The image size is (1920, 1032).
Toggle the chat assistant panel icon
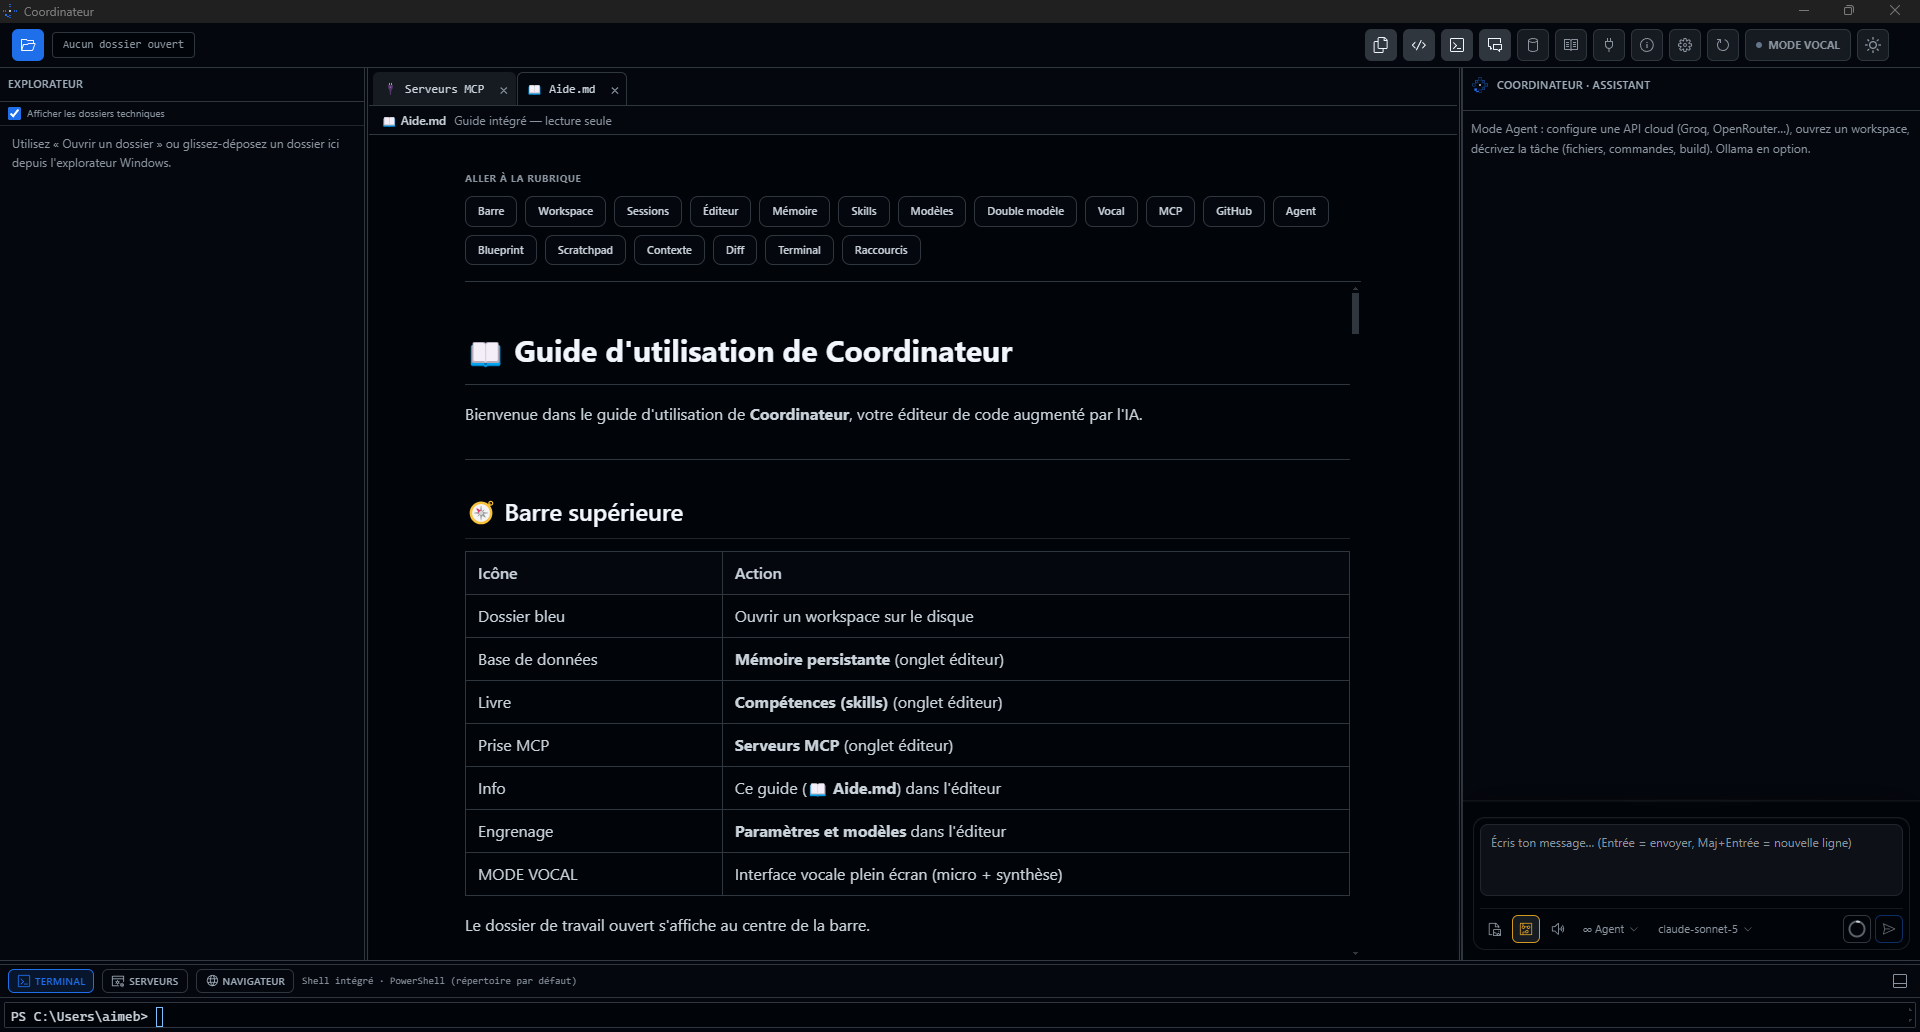pyautogui.click(x=1495, y=45)
